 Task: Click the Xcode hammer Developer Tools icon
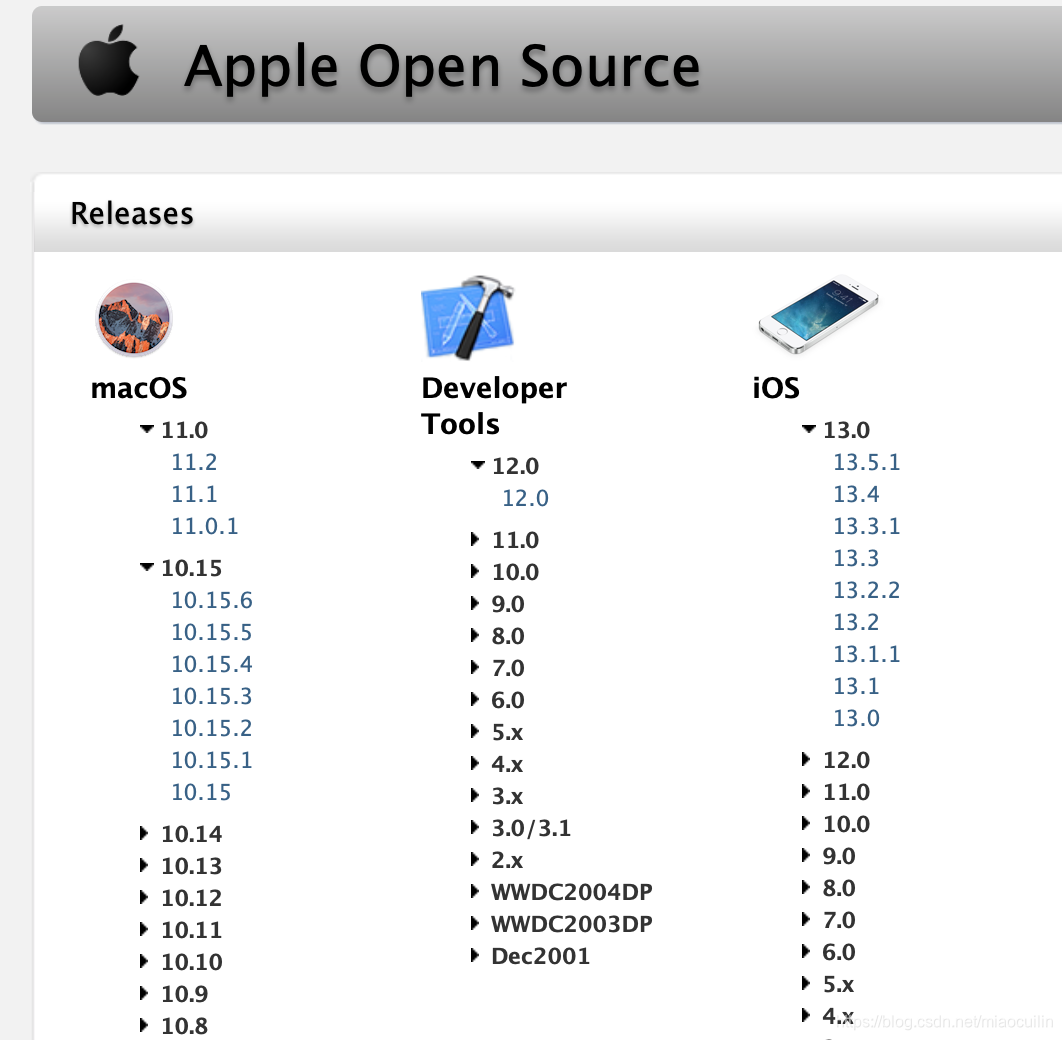(x=468, y=317)
